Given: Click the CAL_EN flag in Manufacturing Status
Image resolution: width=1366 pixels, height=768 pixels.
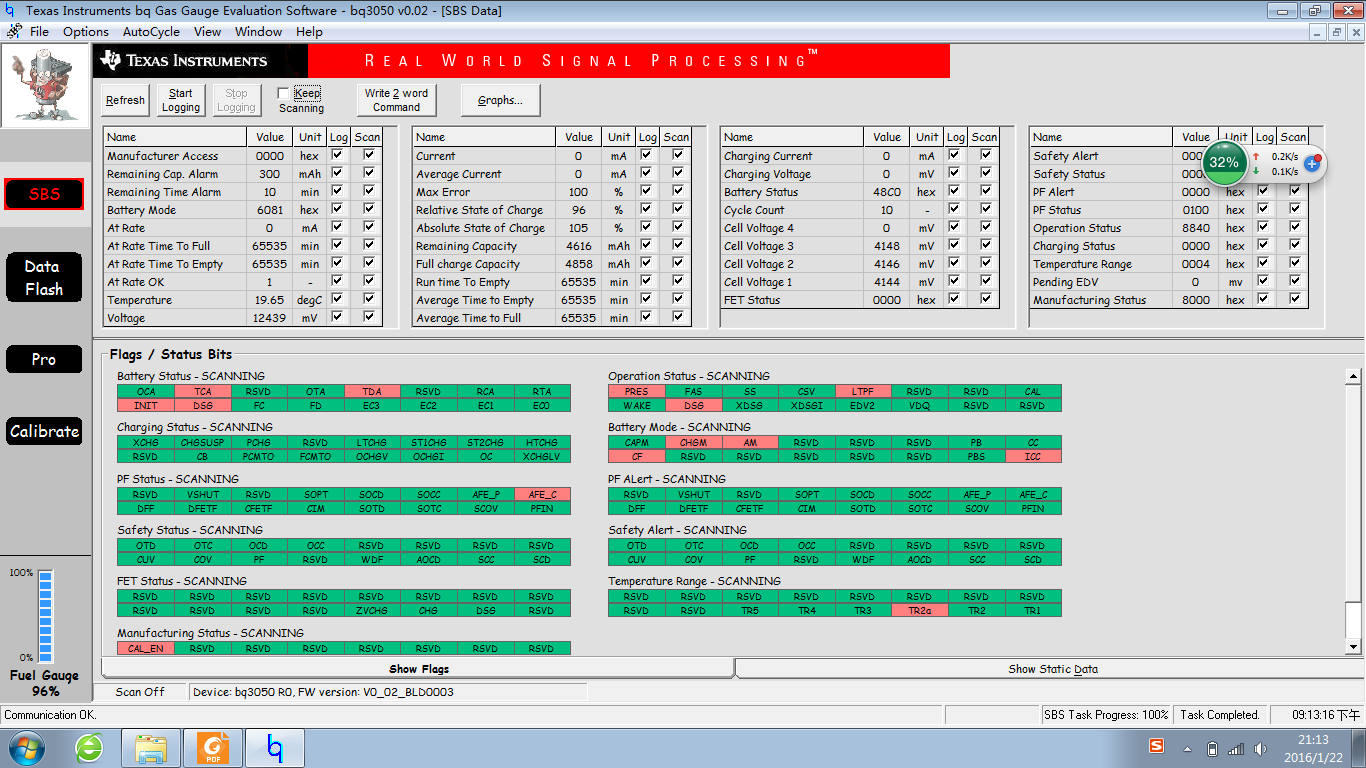Looking at the screenshot, I should pos(146,648).
